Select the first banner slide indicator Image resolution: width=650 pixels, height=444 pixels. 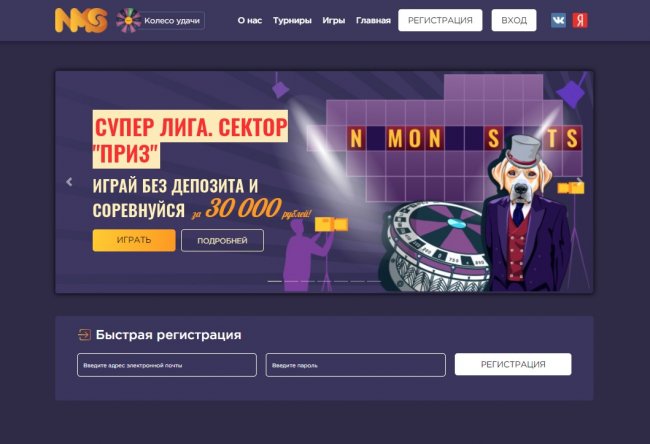[x=274, y=281]
